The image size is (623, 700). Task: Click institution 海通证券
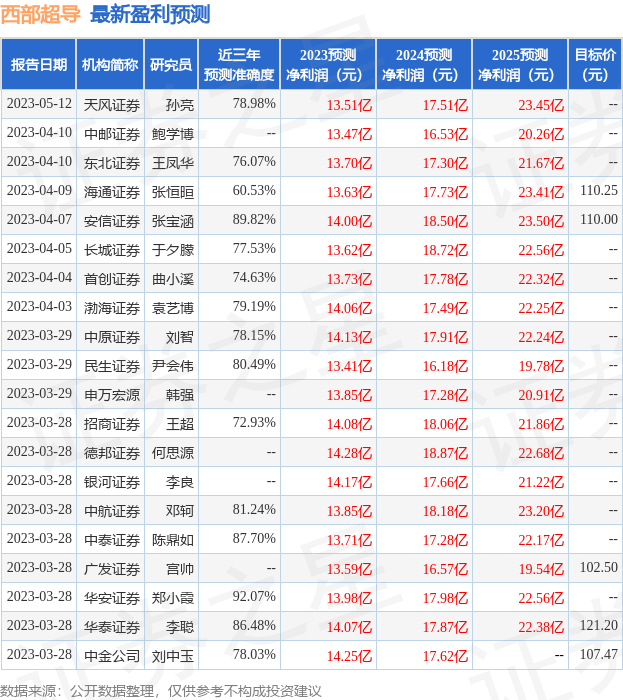pyautogui.click(x=112, y=192)
